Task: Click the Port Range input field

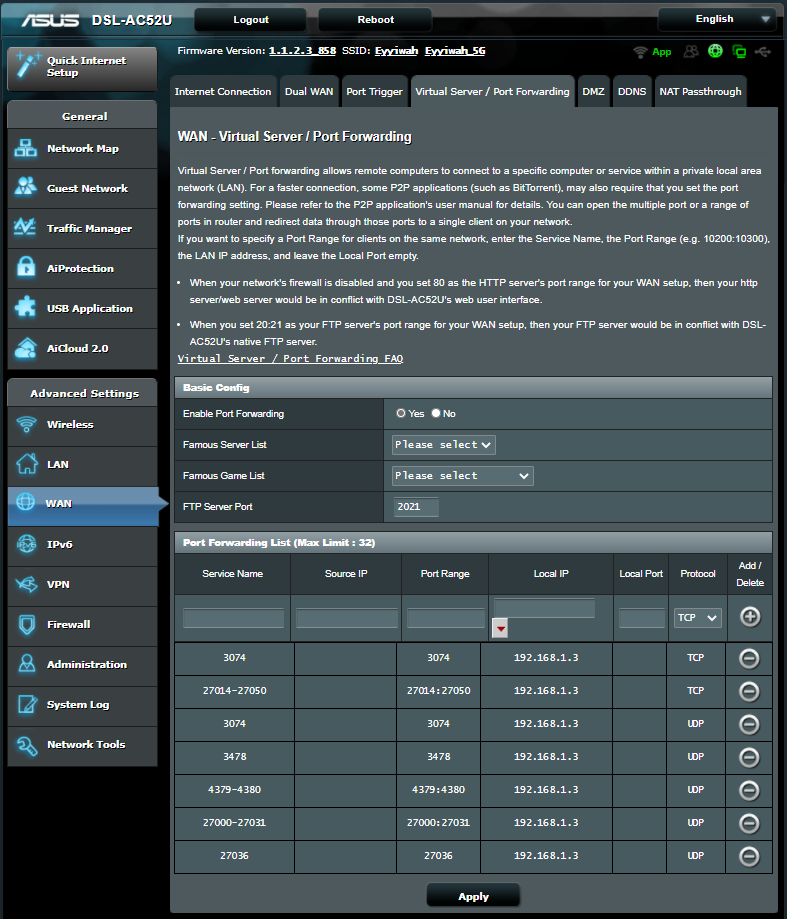Action: [x=446, y=618]
